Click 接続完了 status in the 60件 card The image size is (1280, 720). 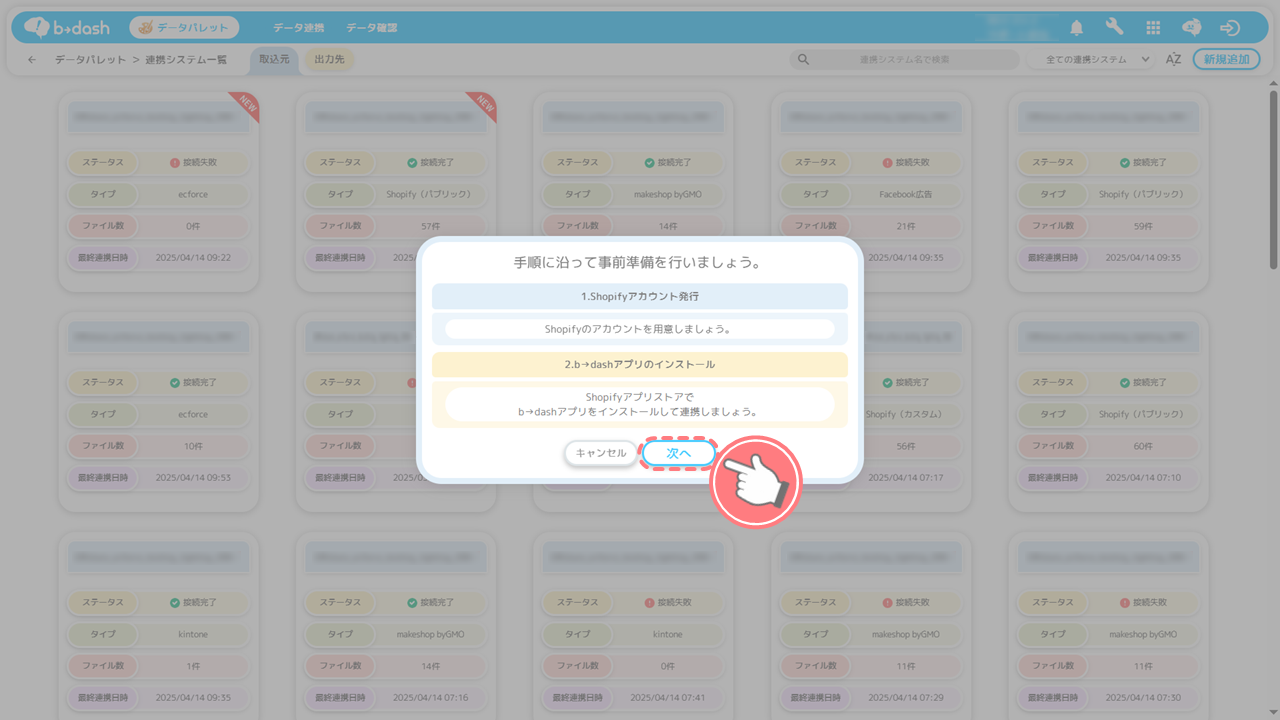(1141, 382)
